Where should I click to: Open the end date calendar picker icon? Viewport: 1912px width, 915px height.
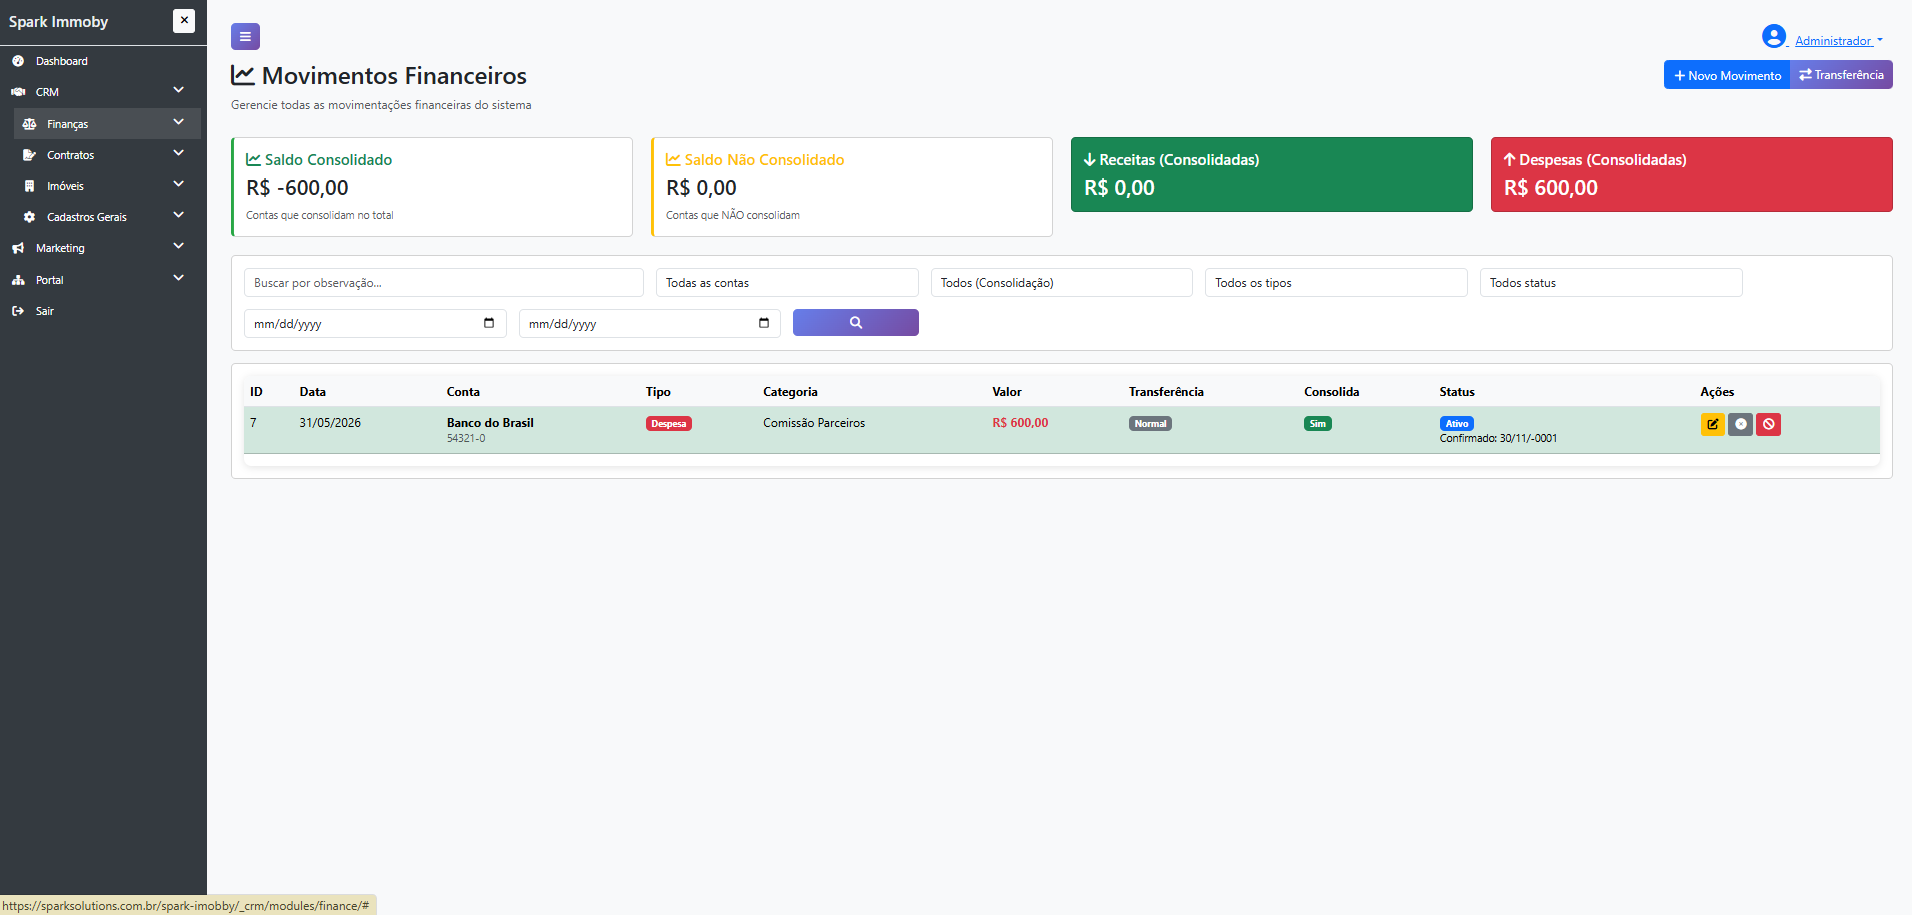(x=764, y=323)
